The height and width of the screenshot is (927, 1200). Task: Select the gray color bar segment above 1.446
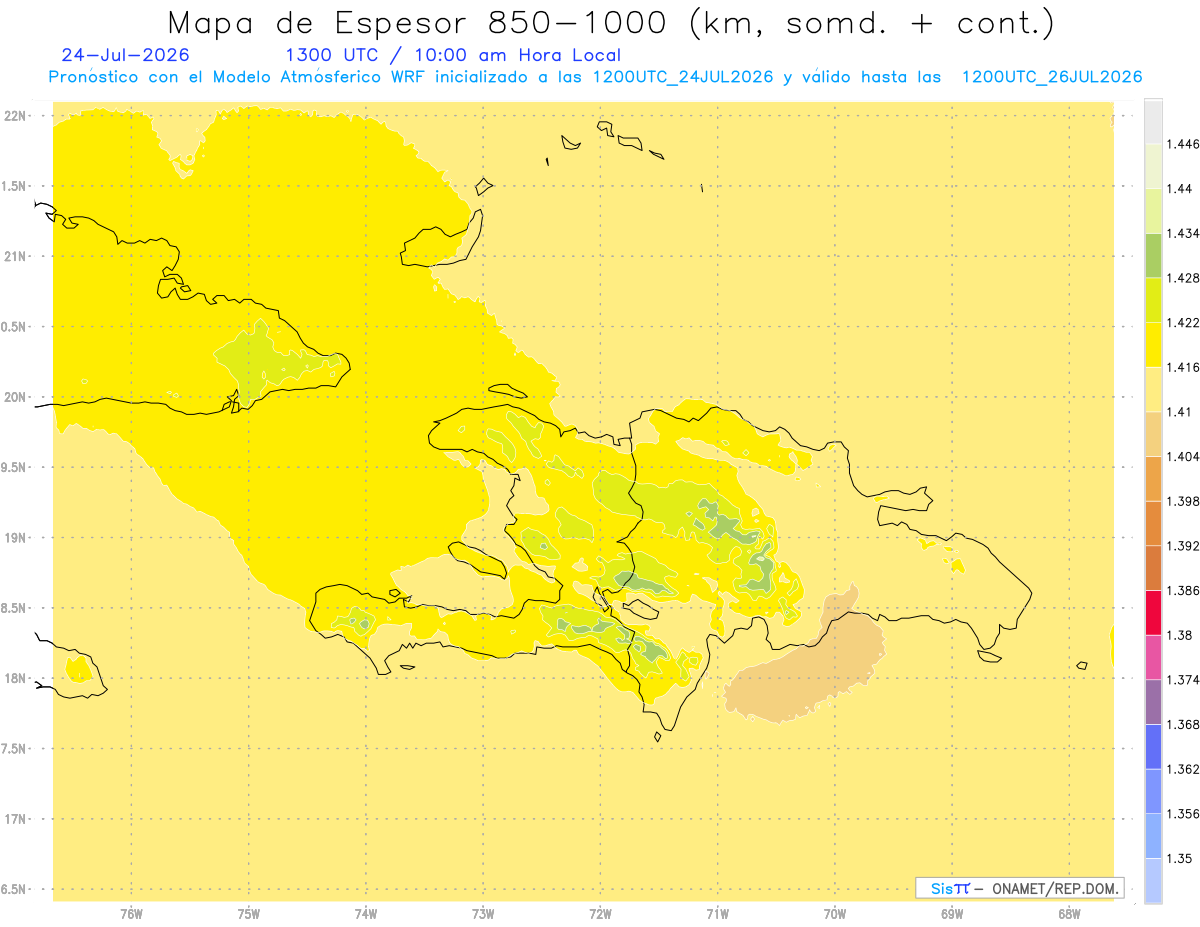click(1153, 121)
